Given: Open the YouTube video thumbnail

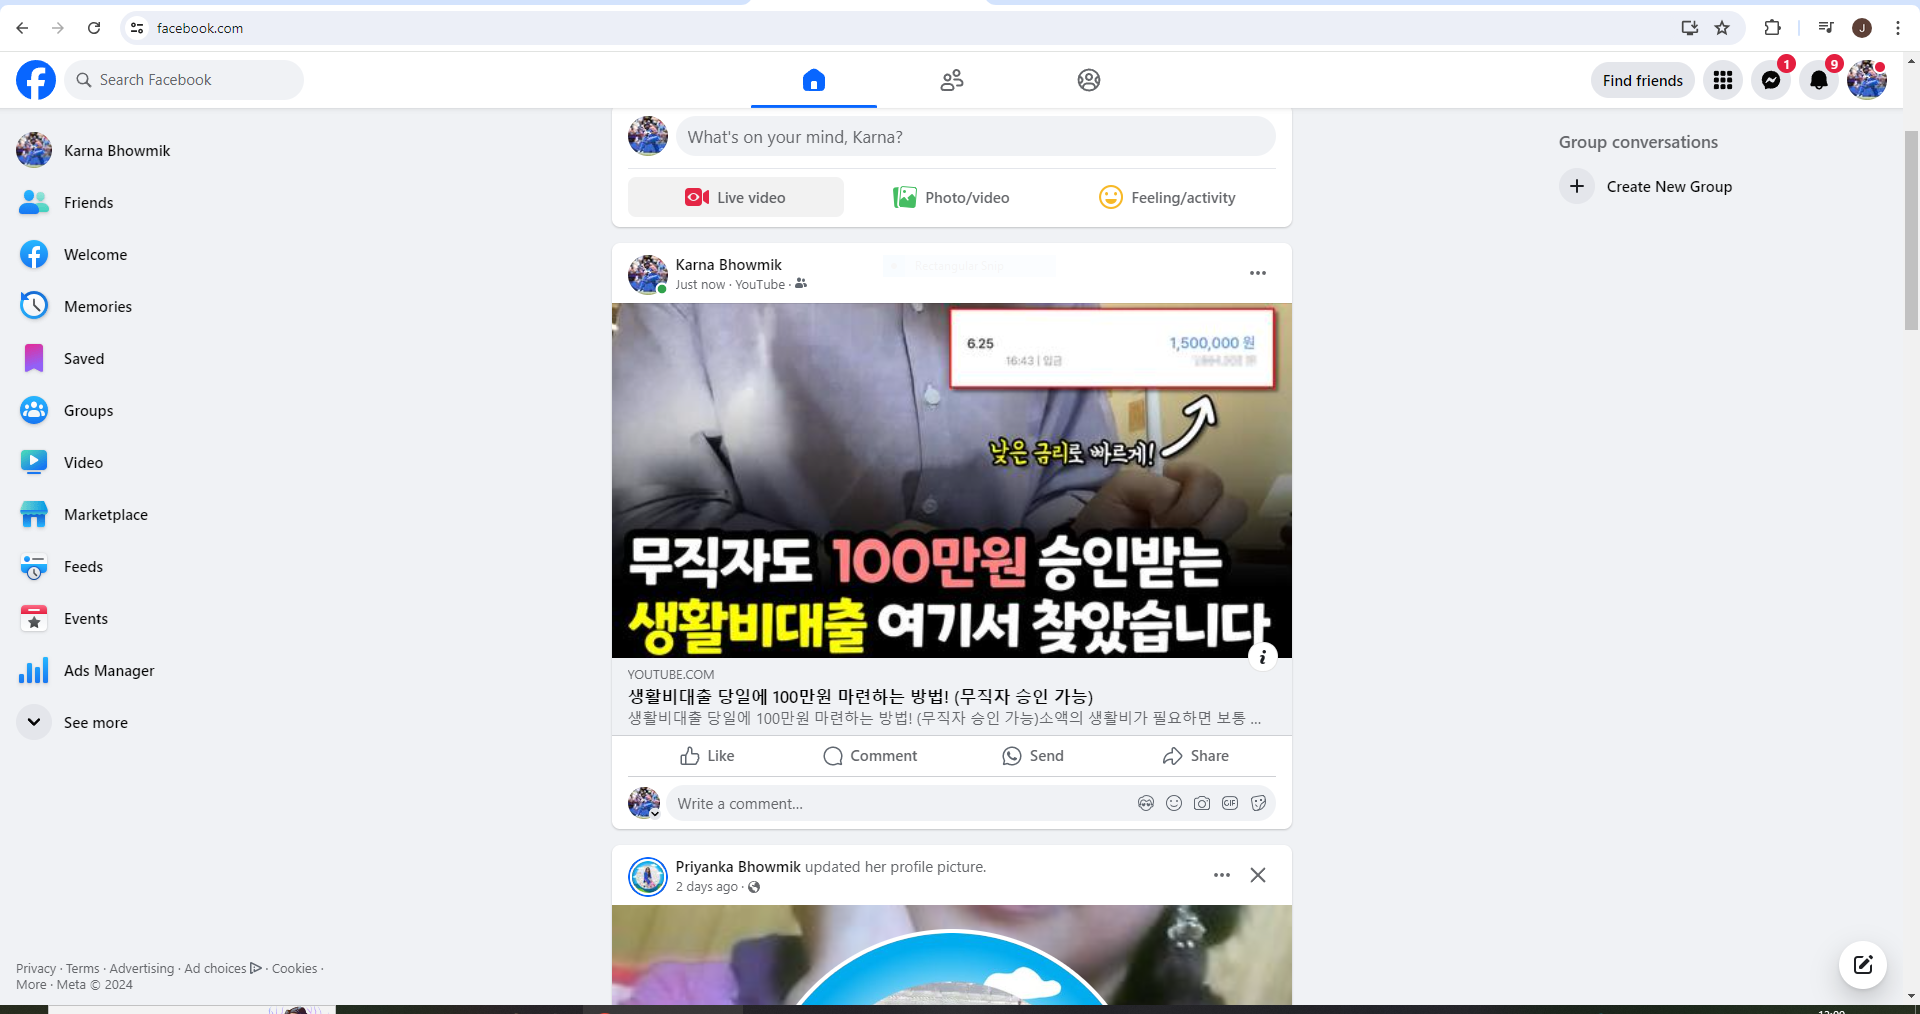Looking at the screenshot, I should click(x=952, y=480).
